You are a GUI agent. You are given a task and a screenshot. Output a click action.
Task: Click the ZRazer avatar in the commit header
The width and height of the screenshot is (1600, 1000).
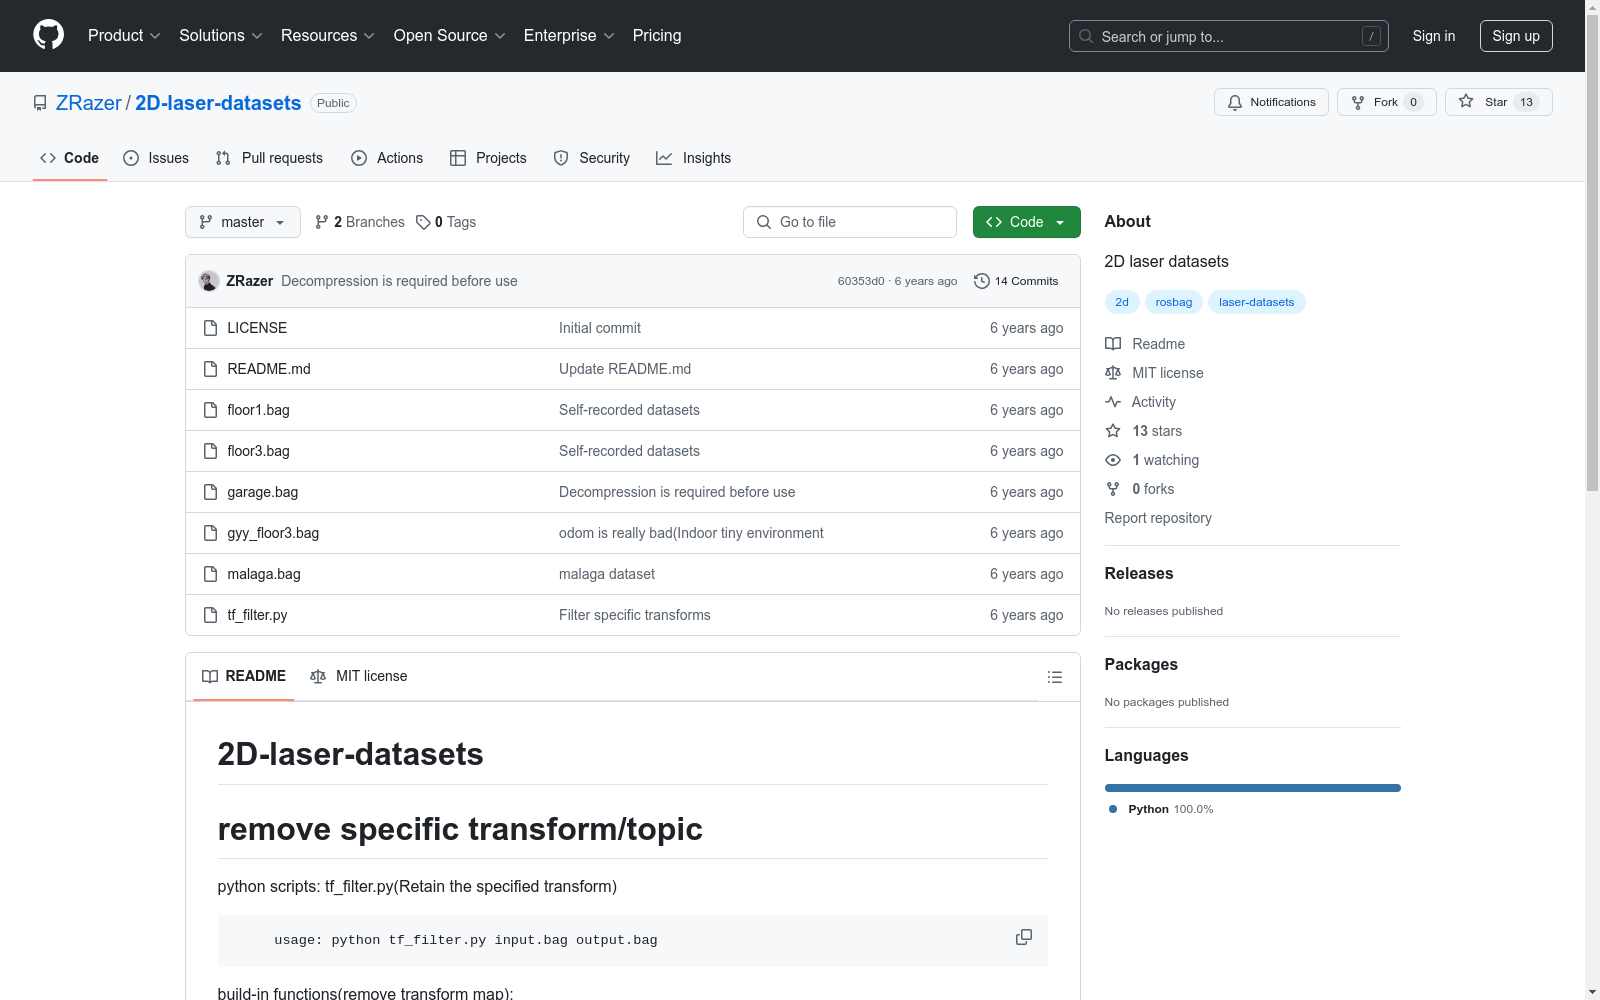[x=209, y=281]
